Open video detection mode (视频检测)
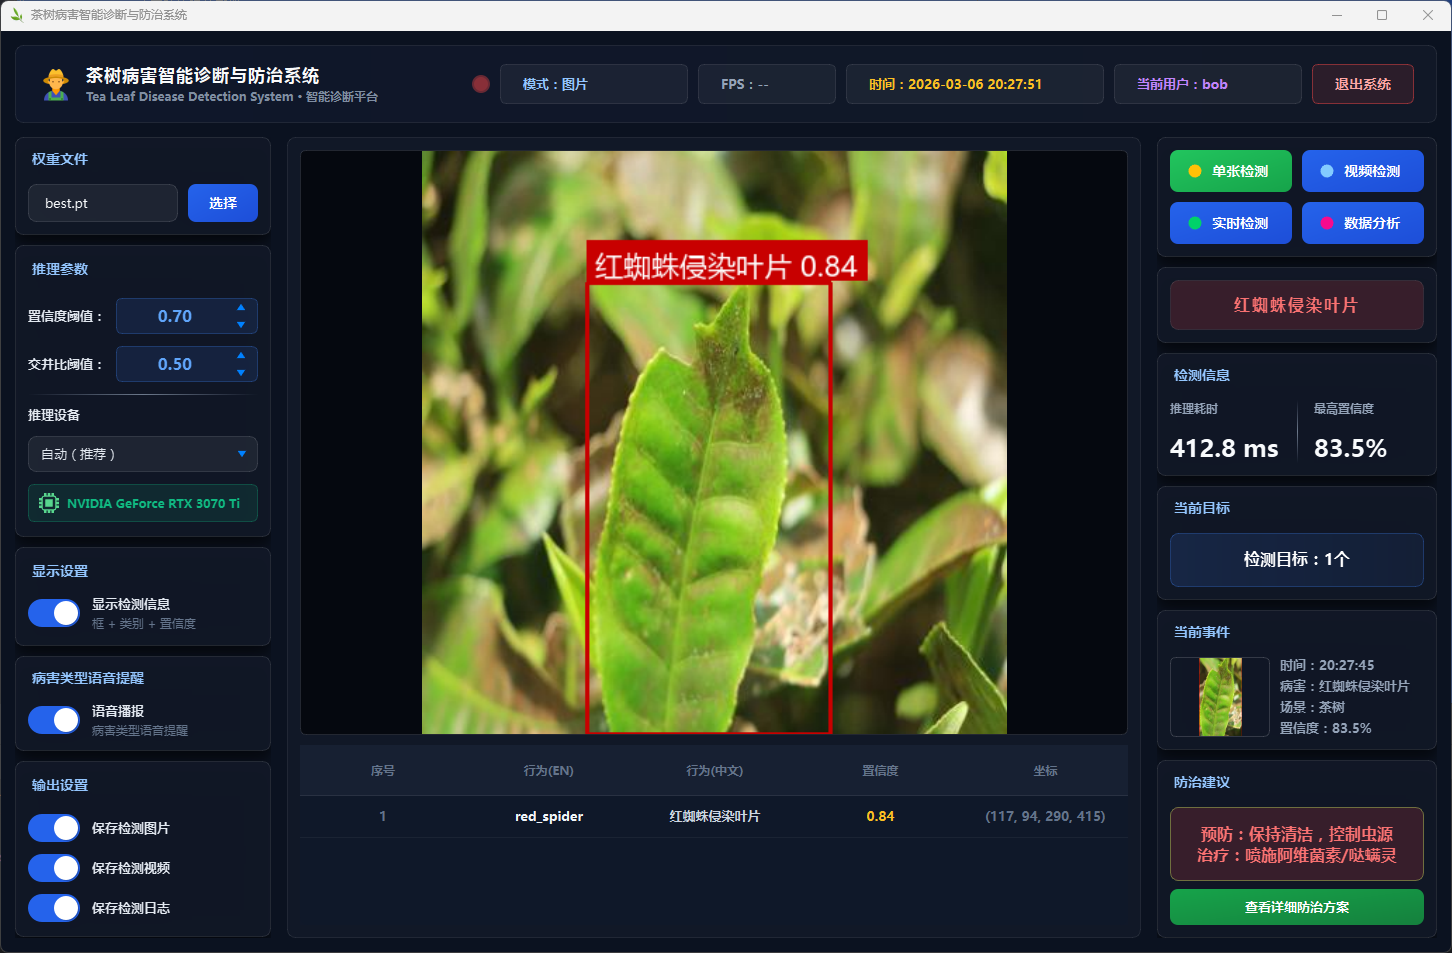Image resolution: width=1452 pixels, height=953 pixels. (x=1362, y=171)
